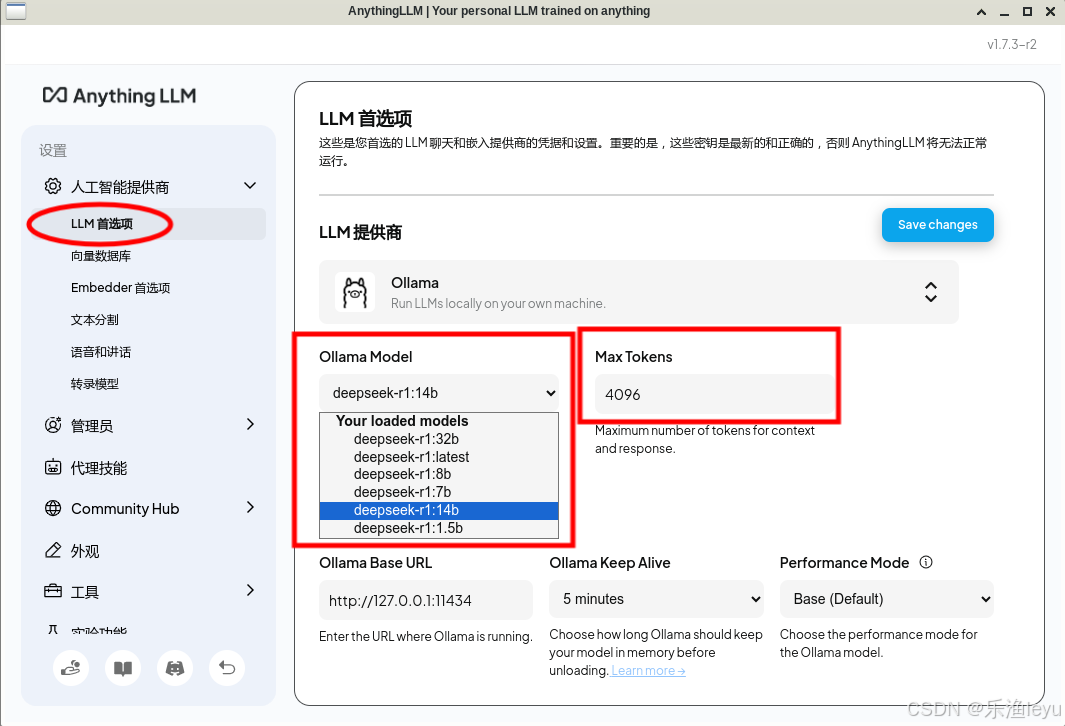
Task: Open 向量数据库 settings page
Action: point(101,256)
